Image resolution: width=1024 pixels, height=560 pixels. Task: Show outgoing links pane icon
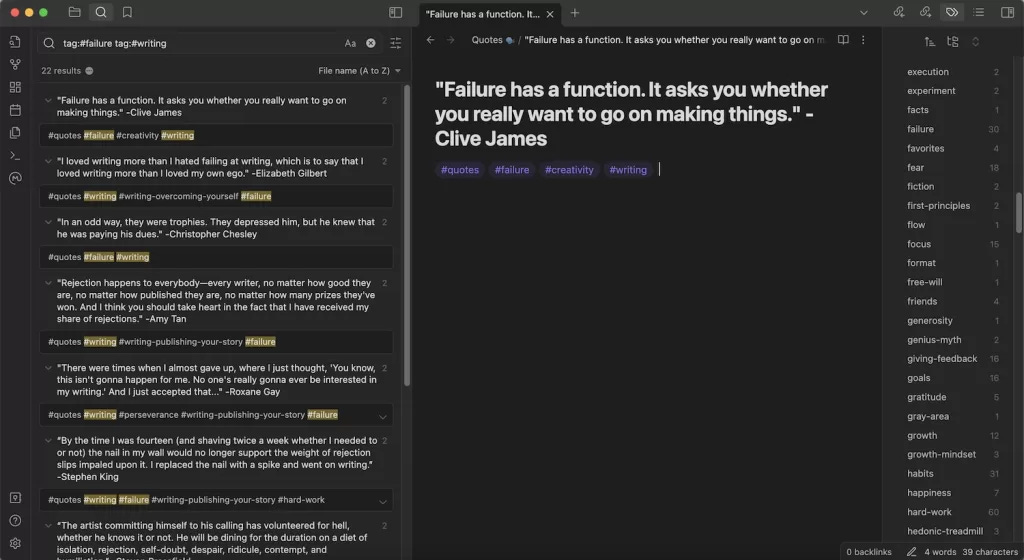pos(925,12)
